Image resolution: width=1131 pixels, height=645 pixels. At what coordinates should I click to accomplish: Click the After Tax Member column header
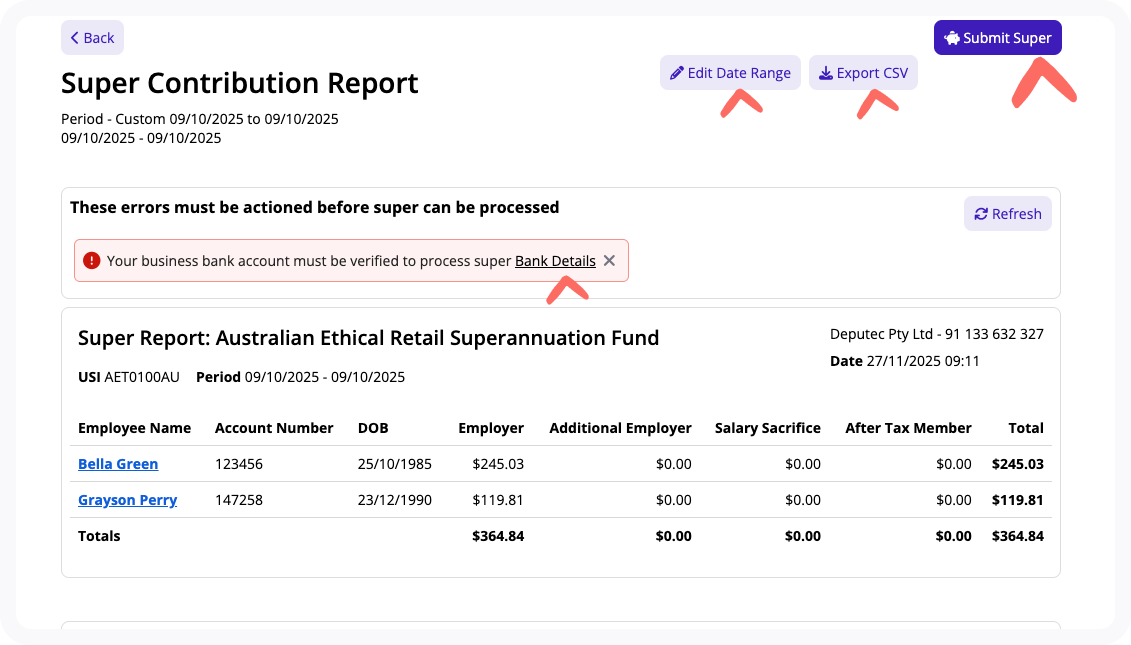point(908,428)
